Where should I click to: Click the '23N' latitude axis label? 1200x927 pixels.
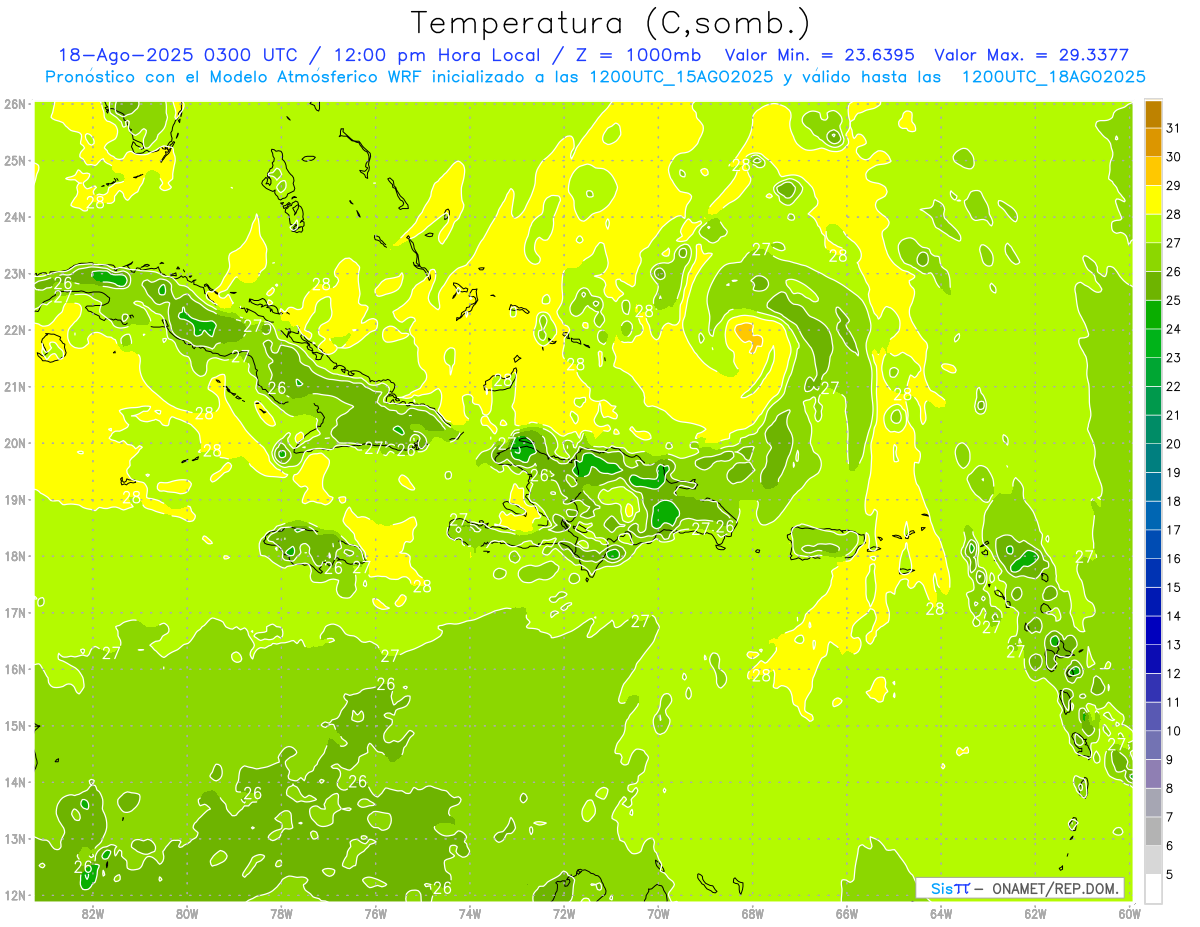(x=14, y=274)
